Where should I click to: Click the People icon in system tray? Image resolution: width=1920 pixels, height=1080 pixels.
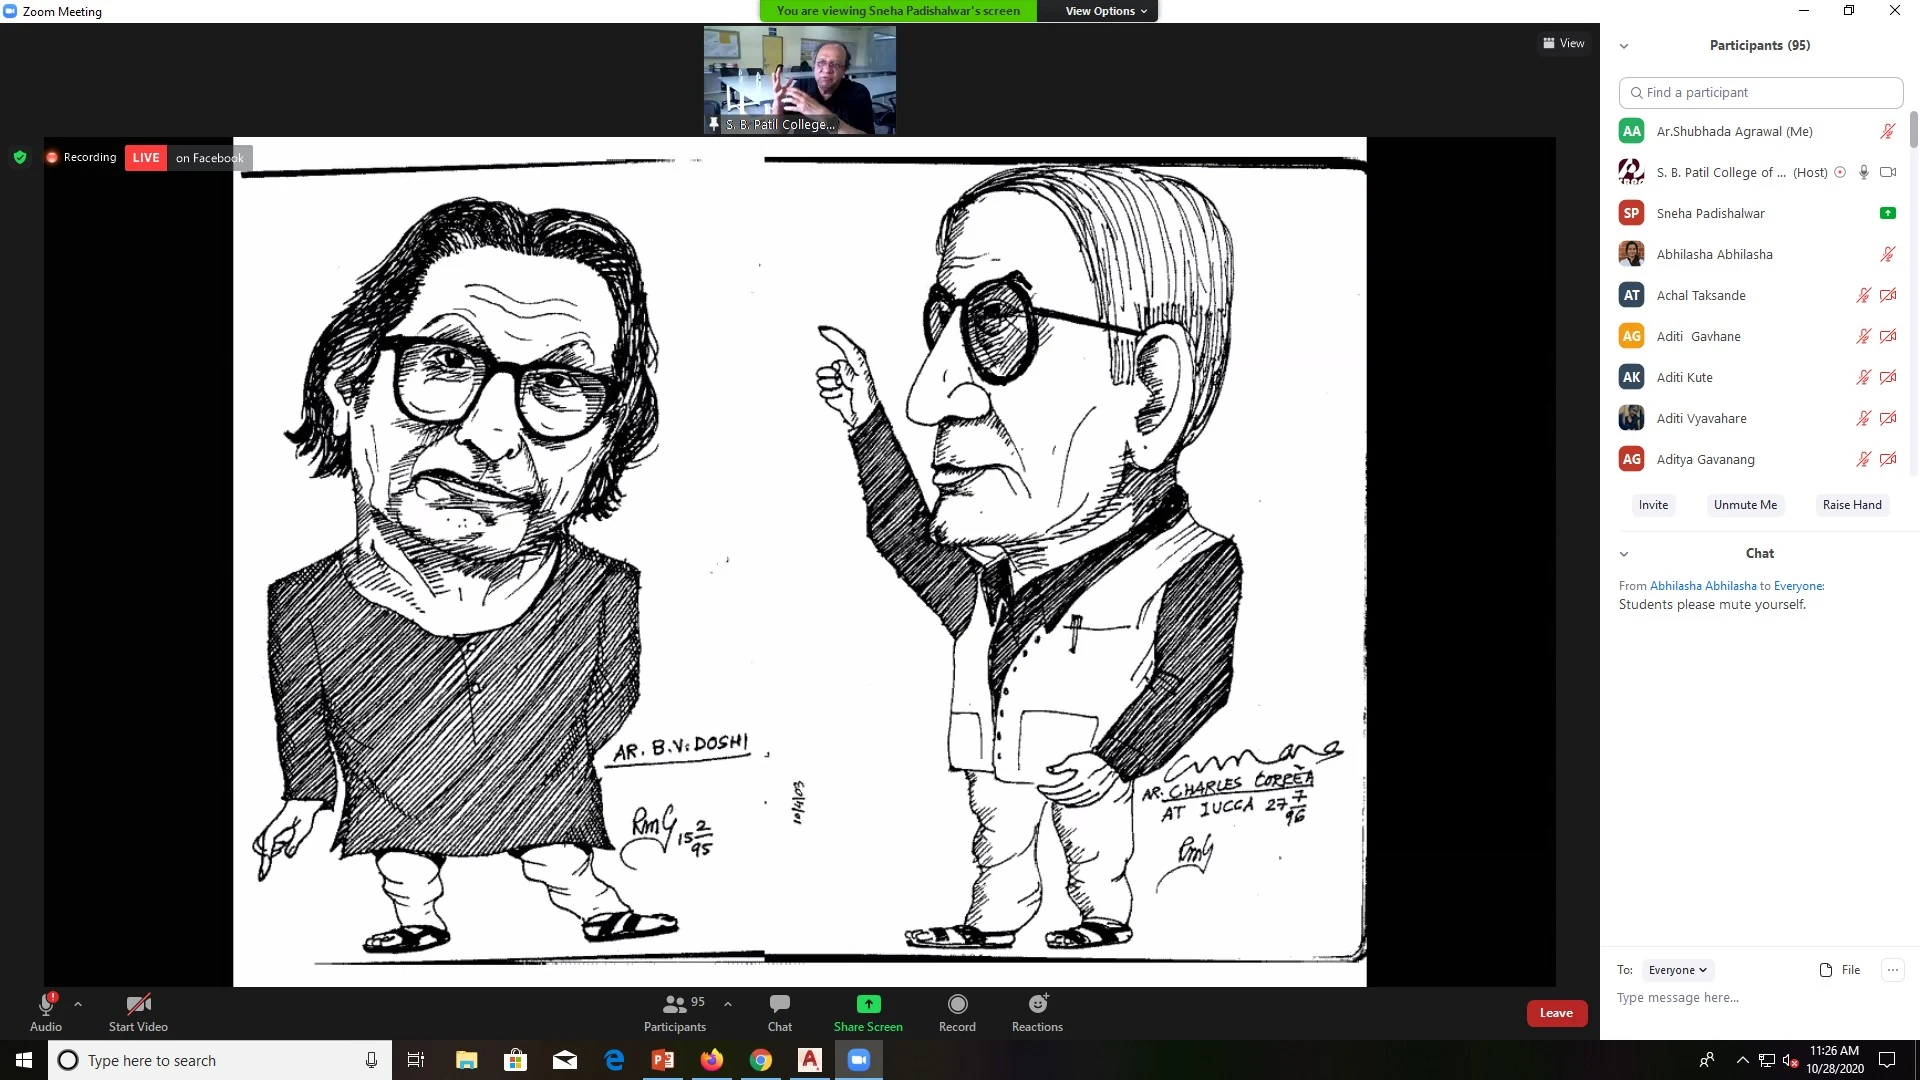pos(1707,1060)
